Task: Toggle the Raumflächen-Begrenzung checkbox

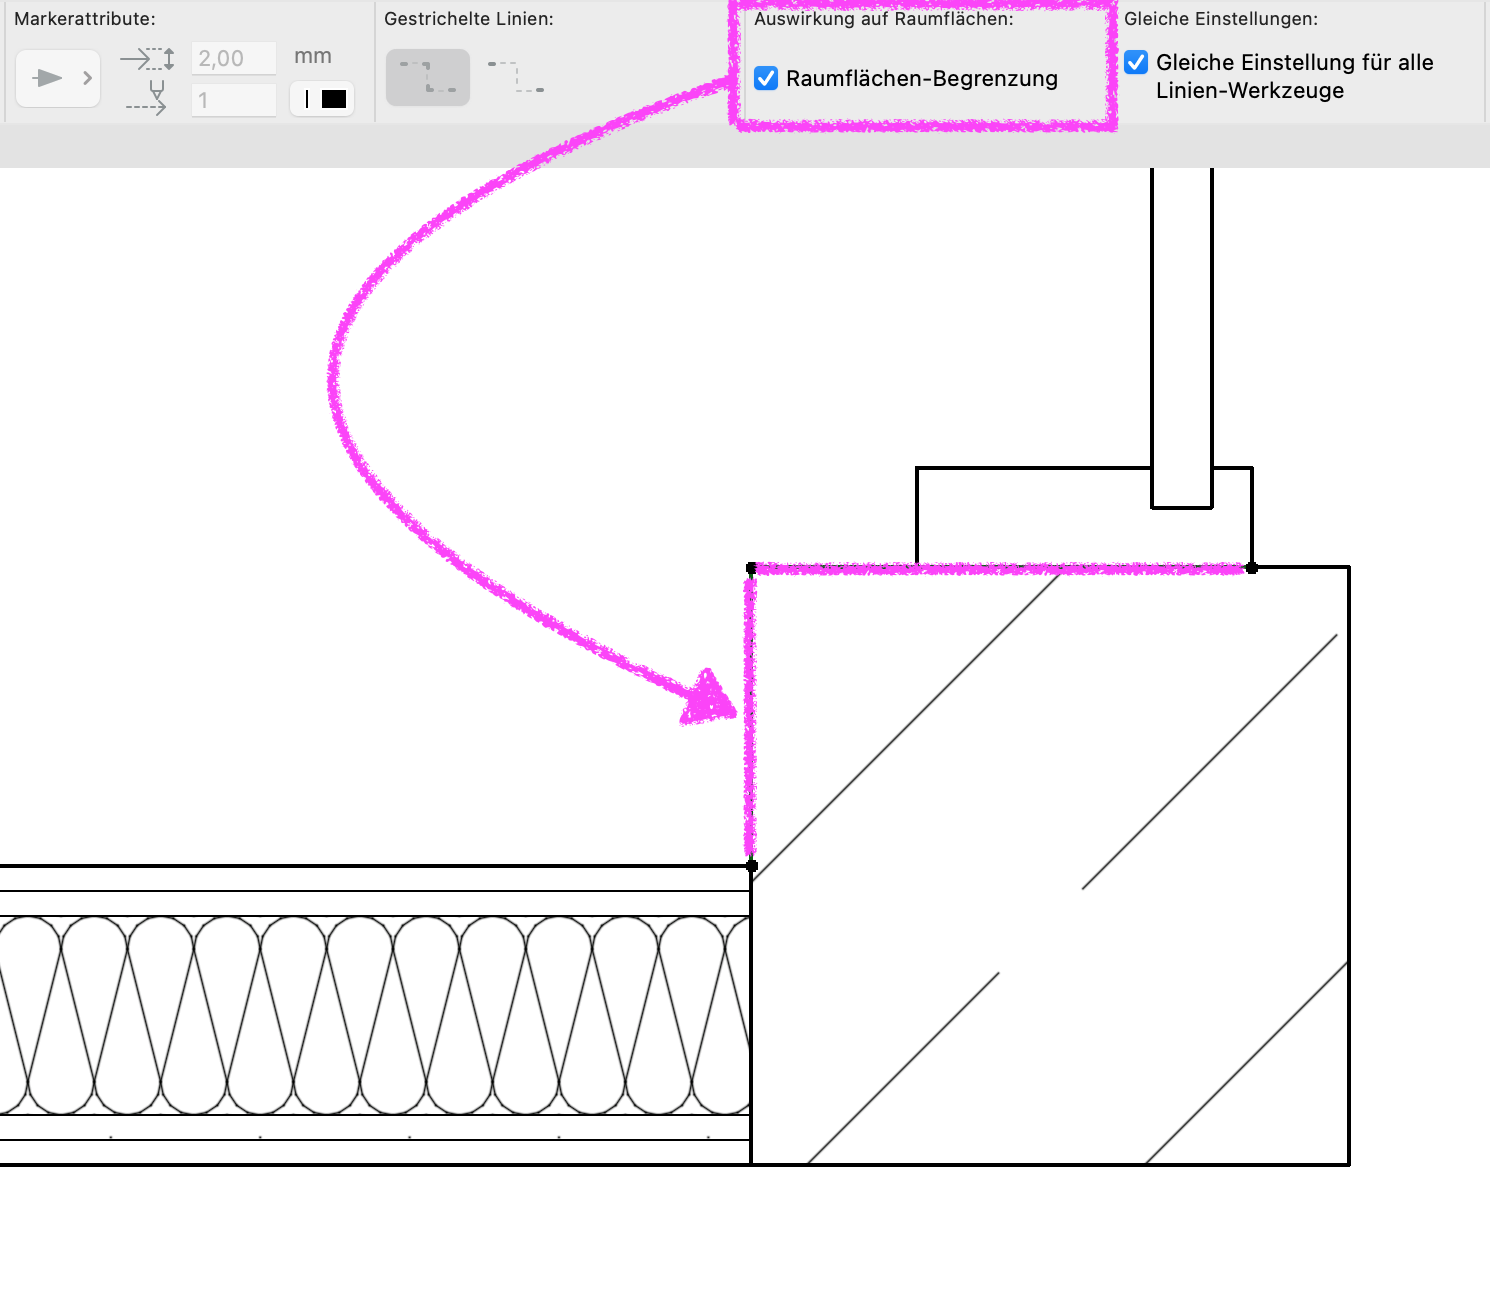Action: pyautogui.click(x=766, y=78)
